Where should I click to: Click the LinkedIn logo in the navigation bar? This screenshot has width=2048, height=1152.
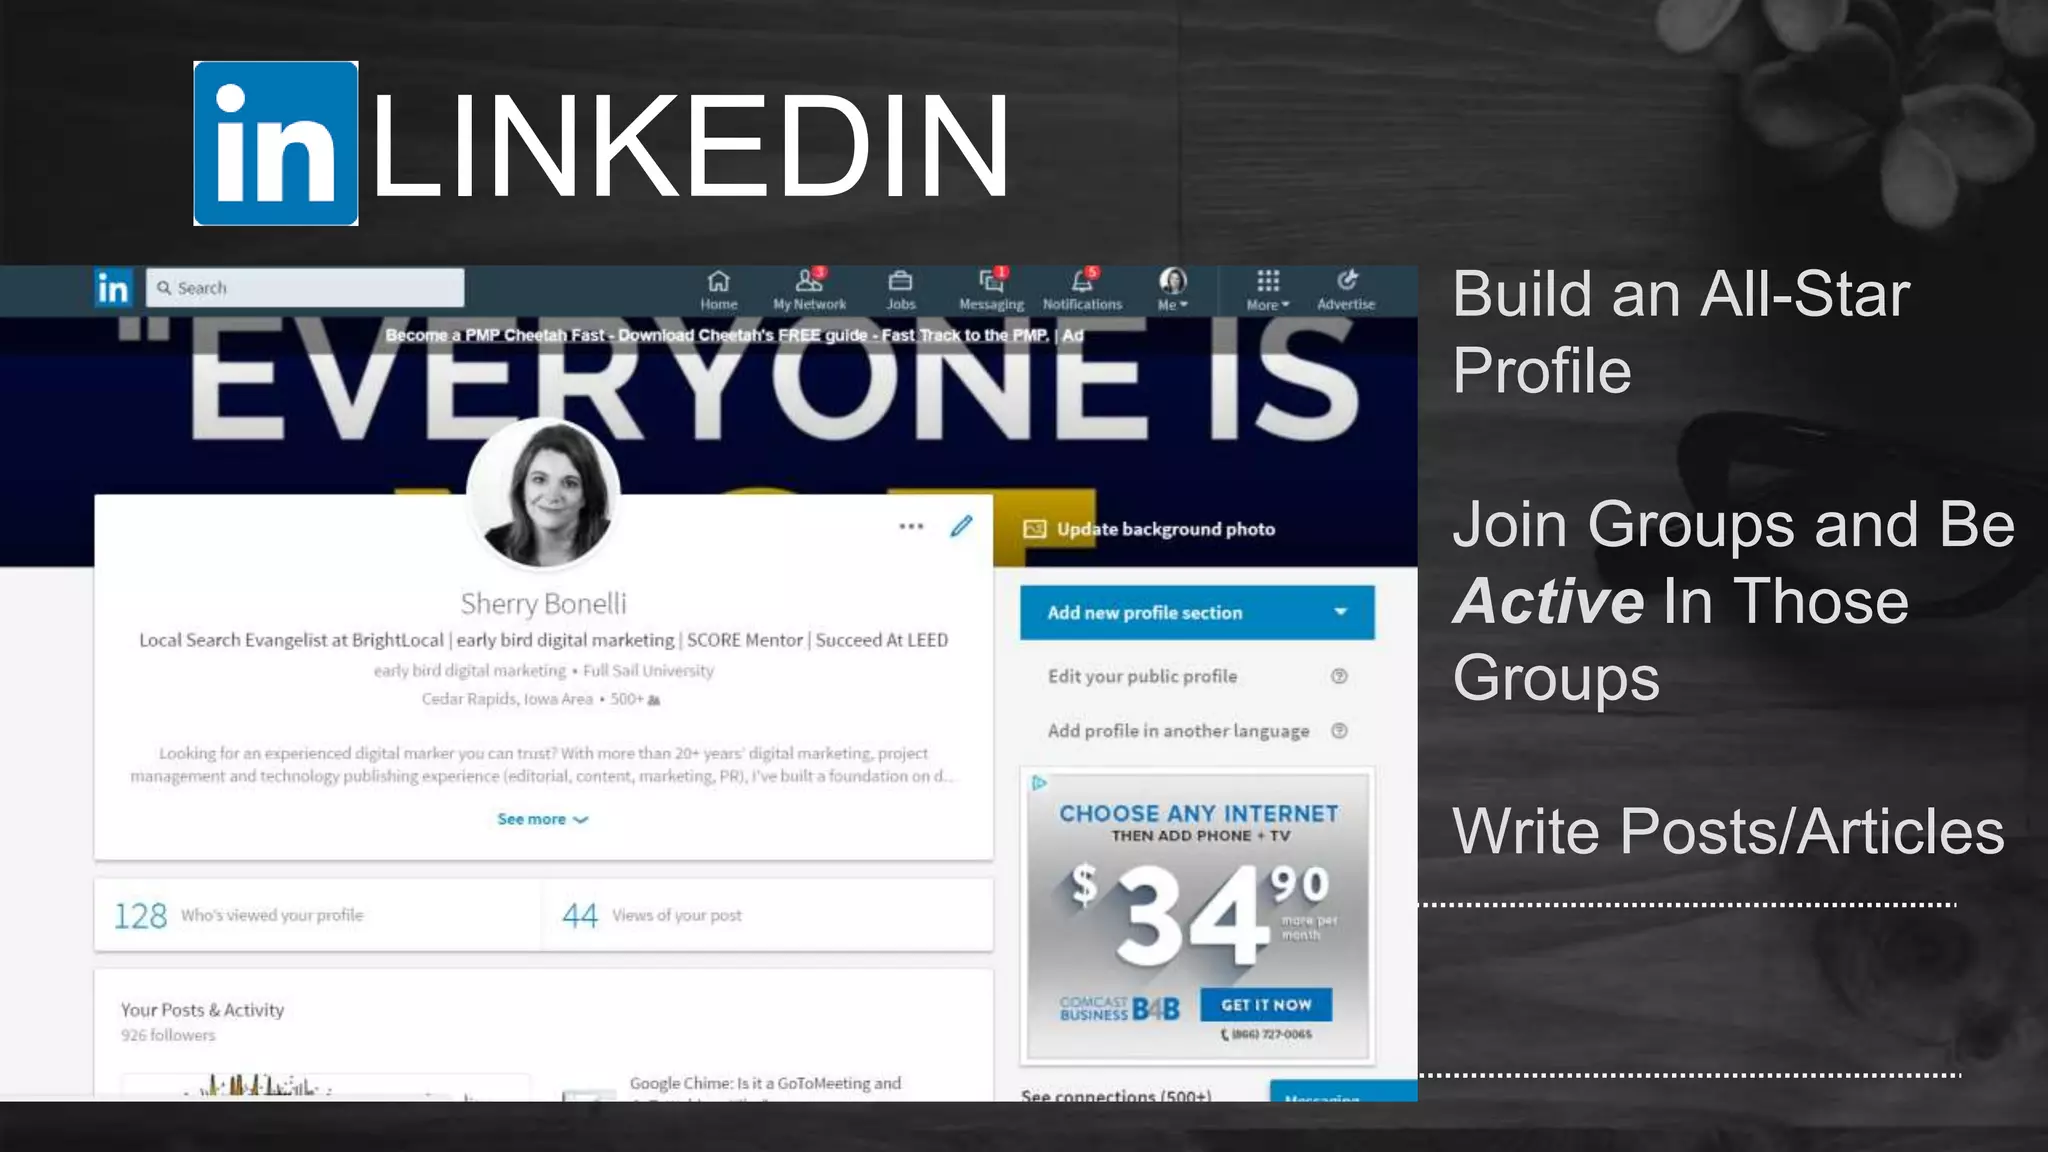coord(113,288)
